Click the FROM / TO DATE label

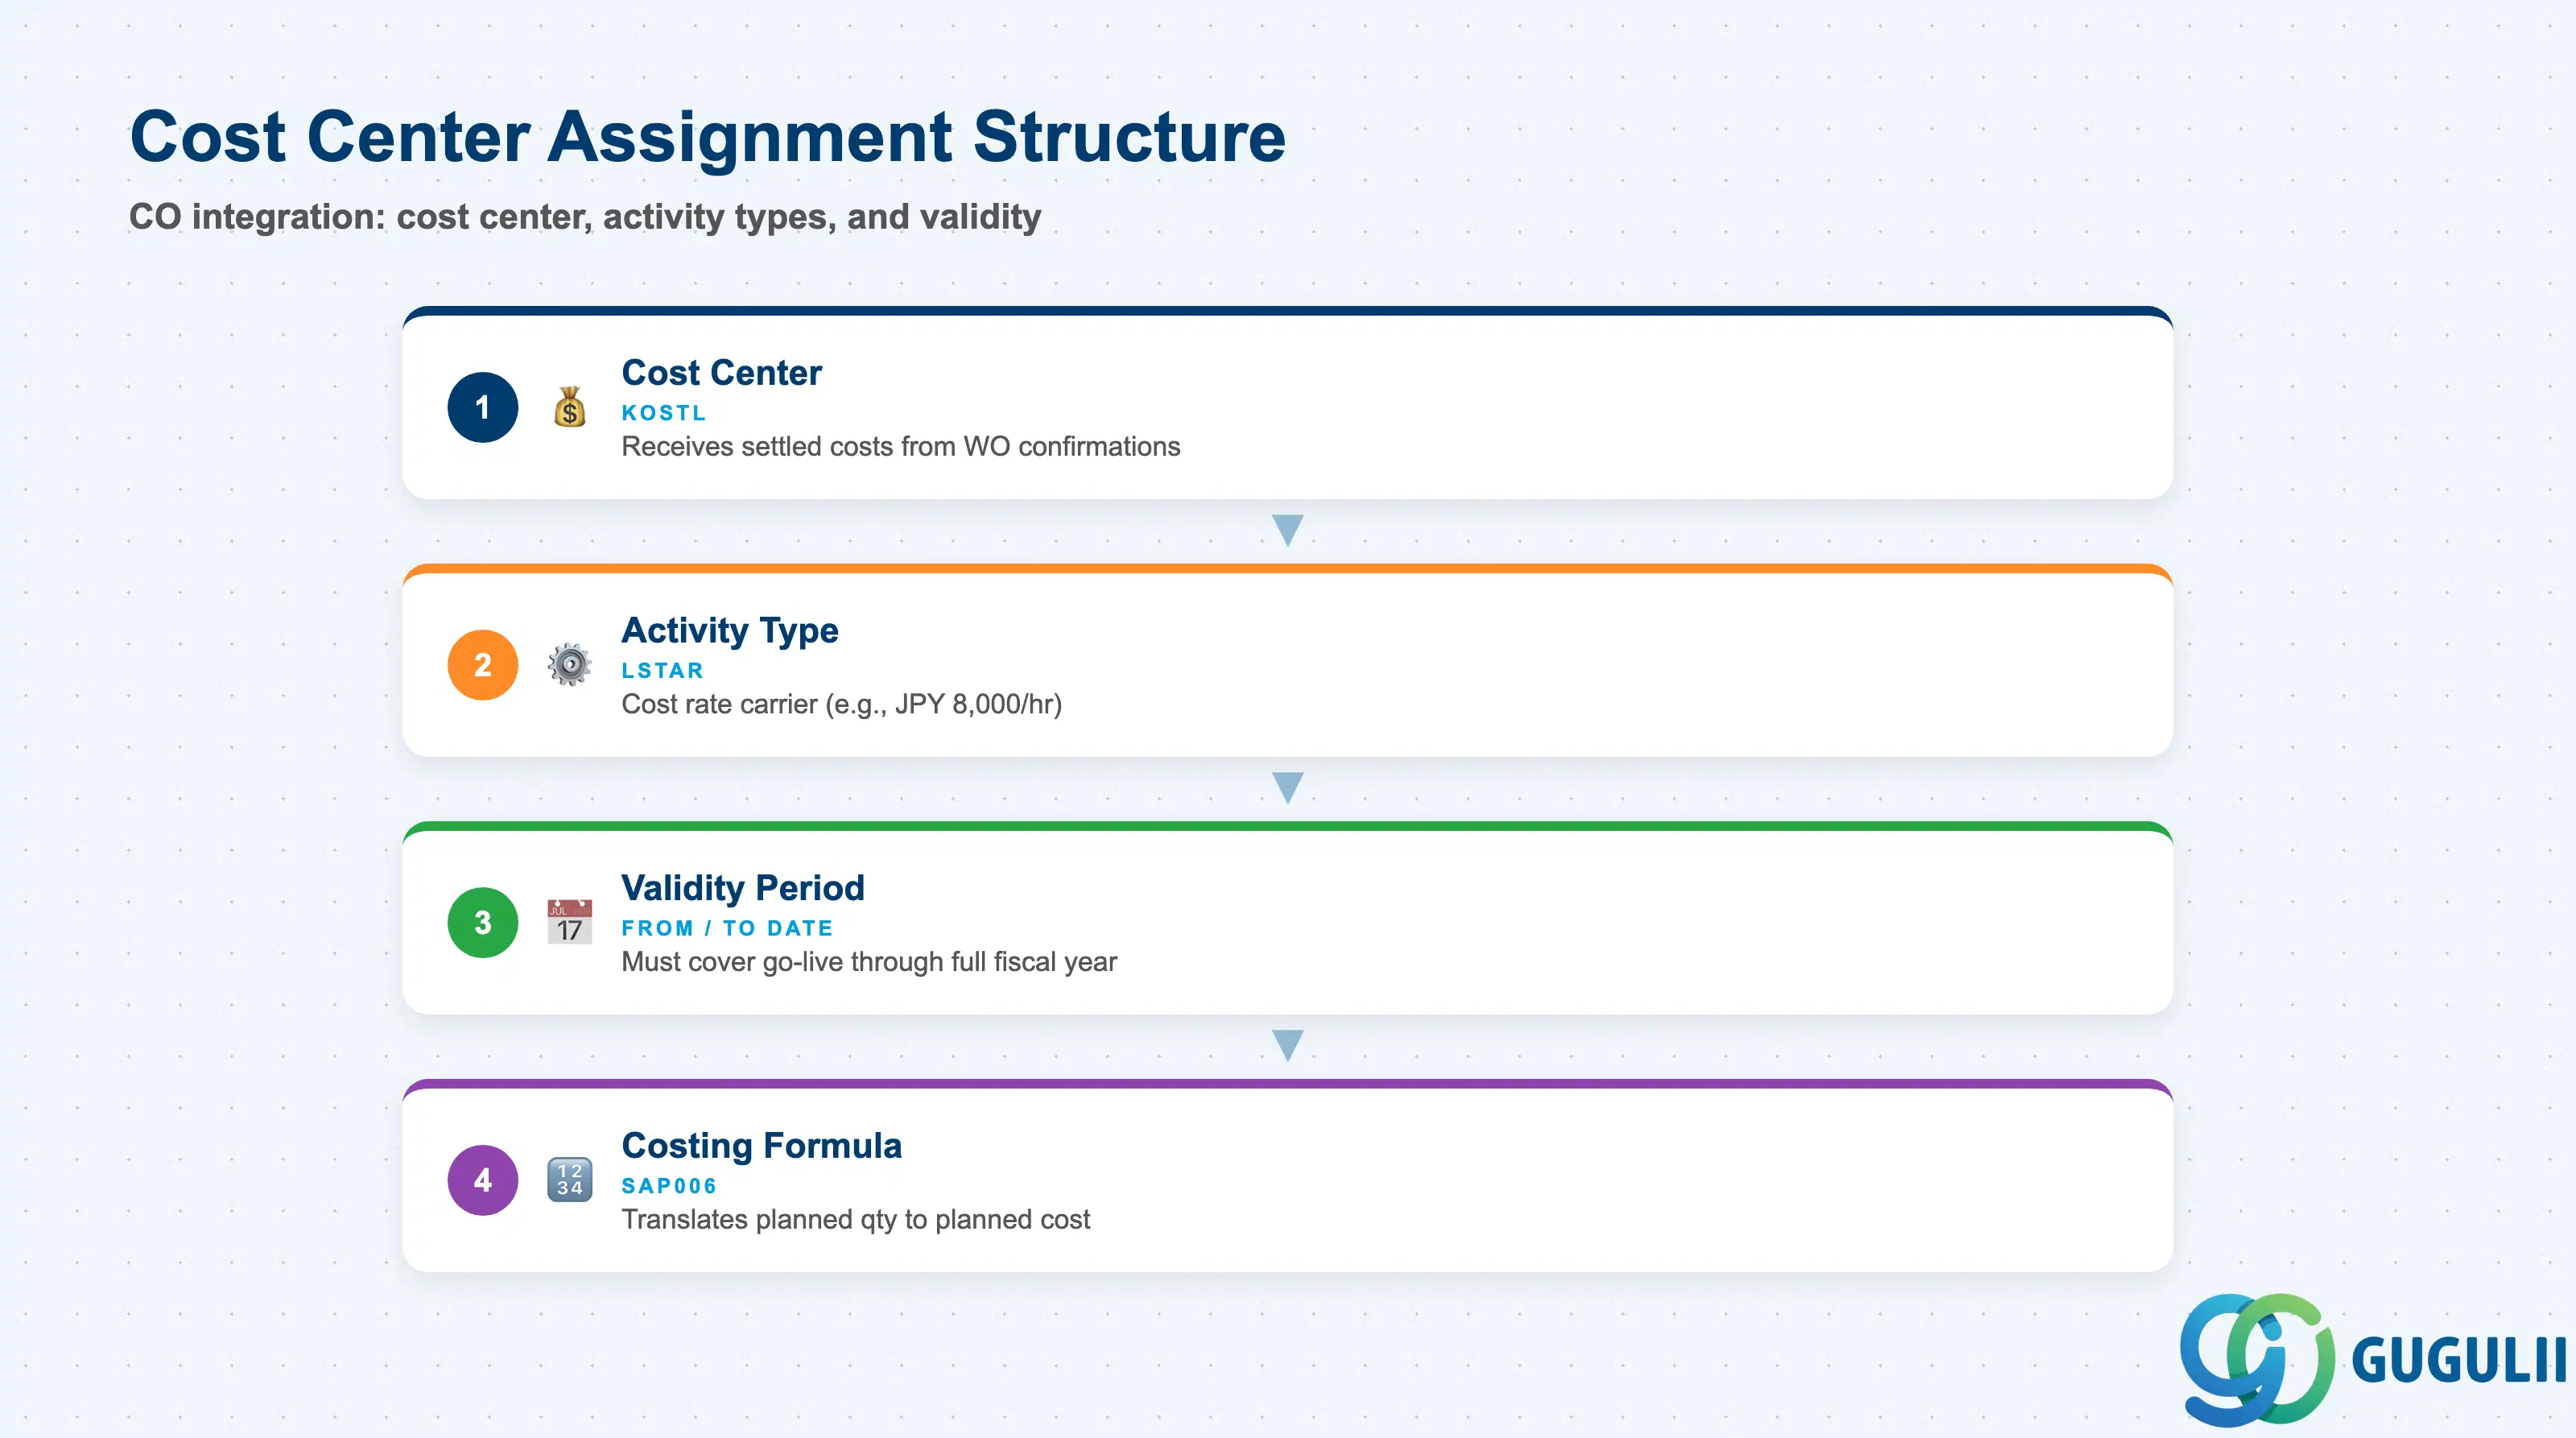point(727,928)
